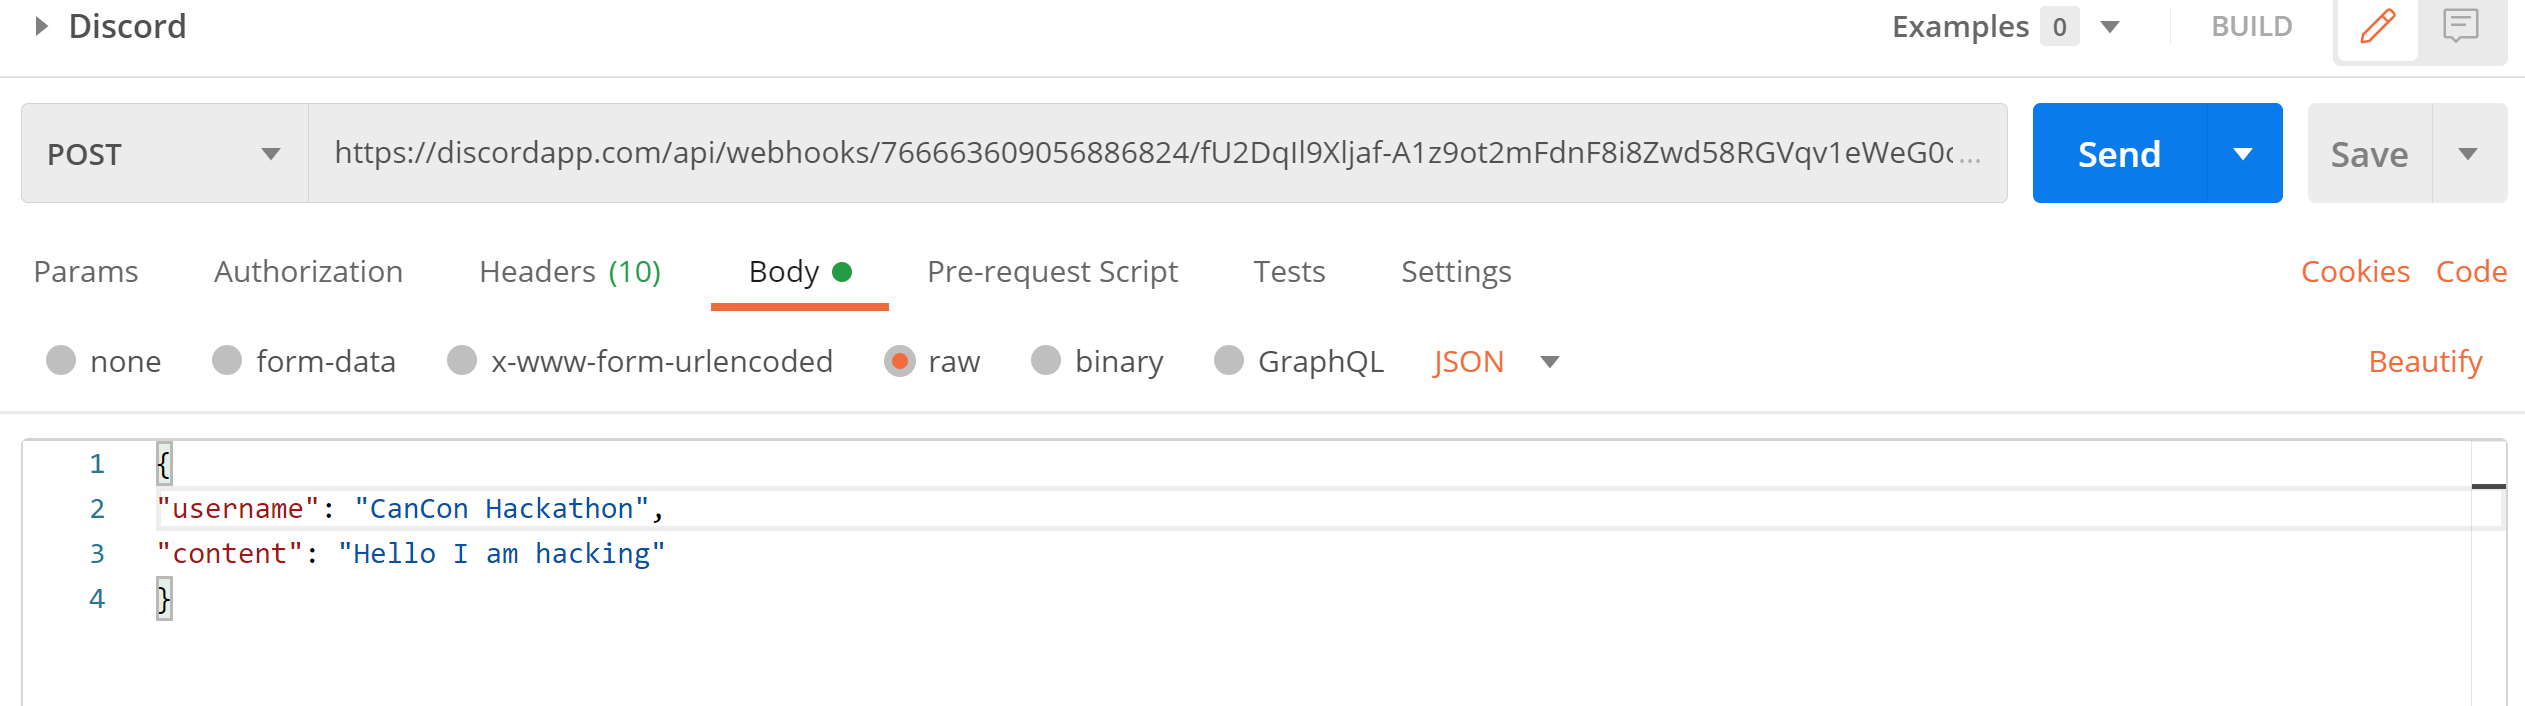
Task: Click the discordapp webhook URL field
Action: click(x=1157, y=153)
